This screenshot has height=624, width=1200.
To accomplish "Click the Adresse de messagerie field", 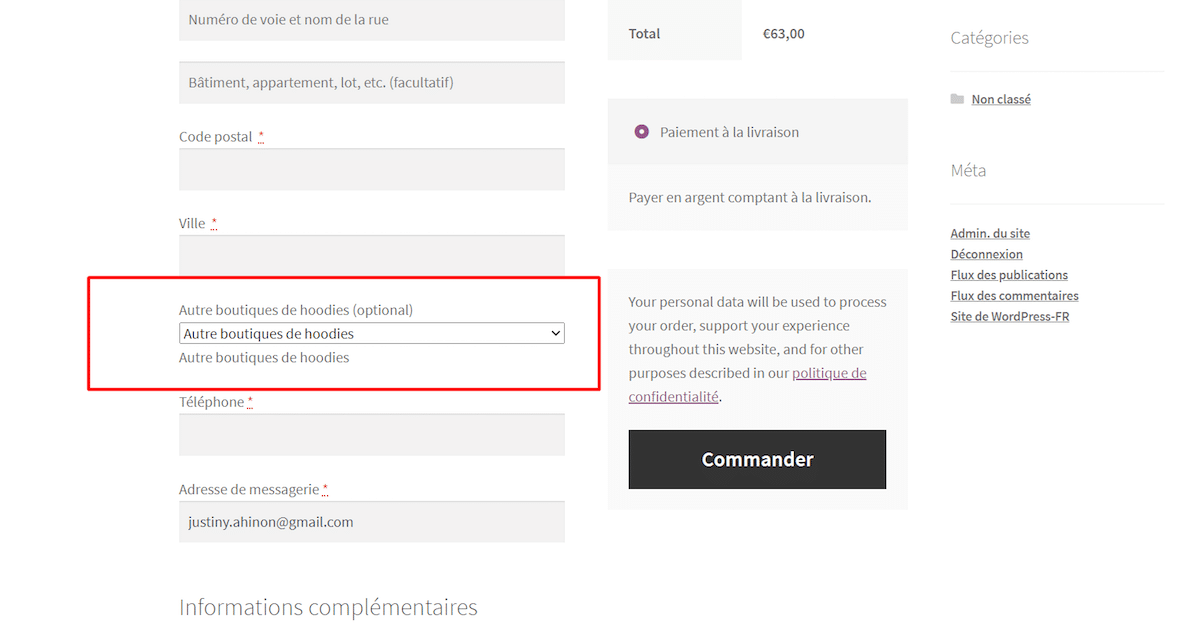I will [x=371, y=522].
